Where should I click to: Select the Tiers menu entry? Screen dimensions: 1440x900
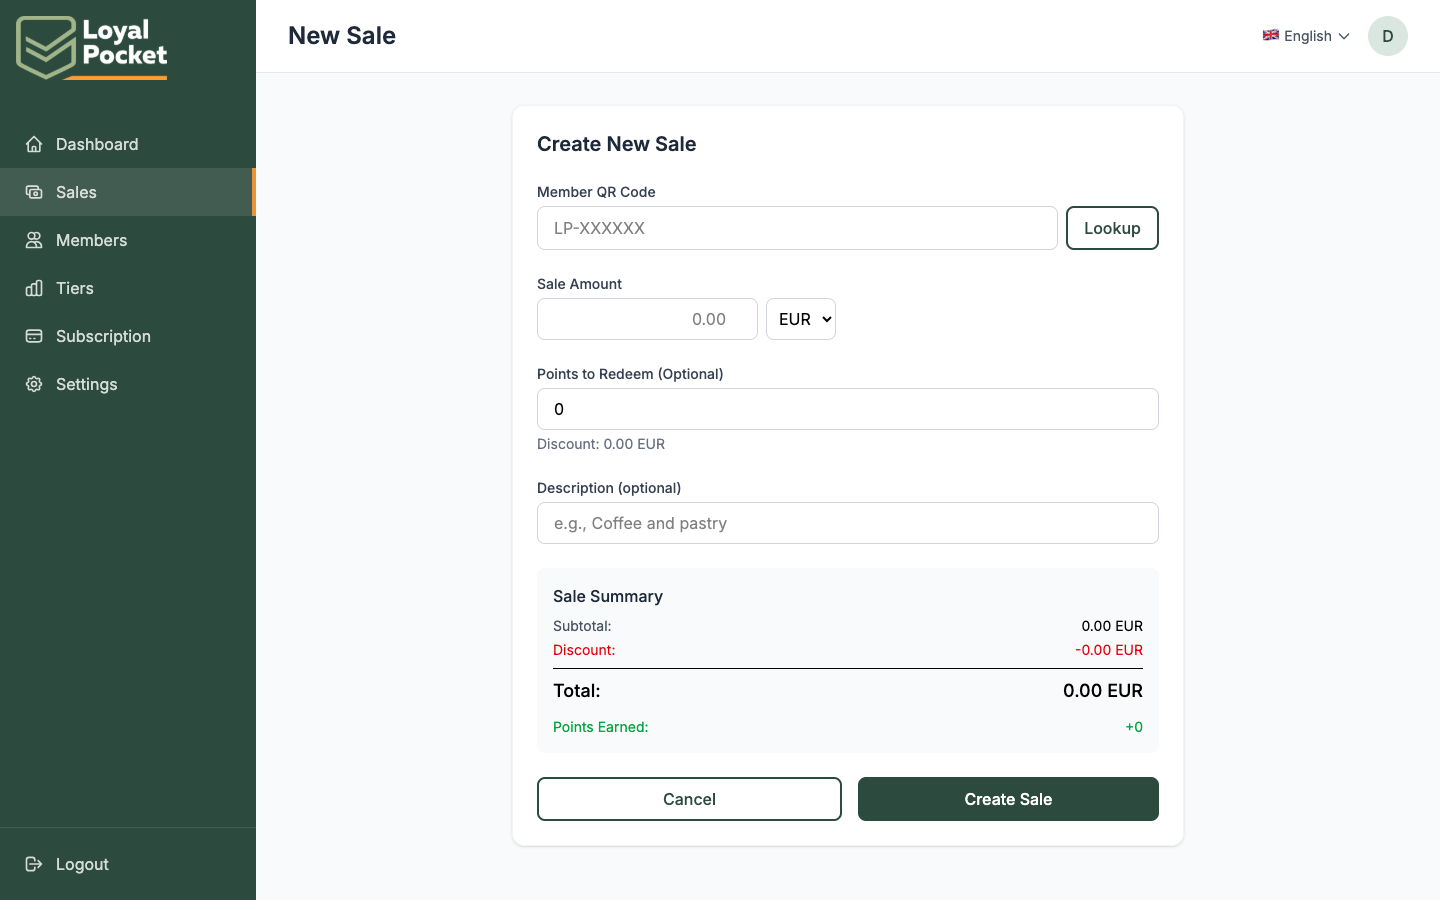point(73,288)
